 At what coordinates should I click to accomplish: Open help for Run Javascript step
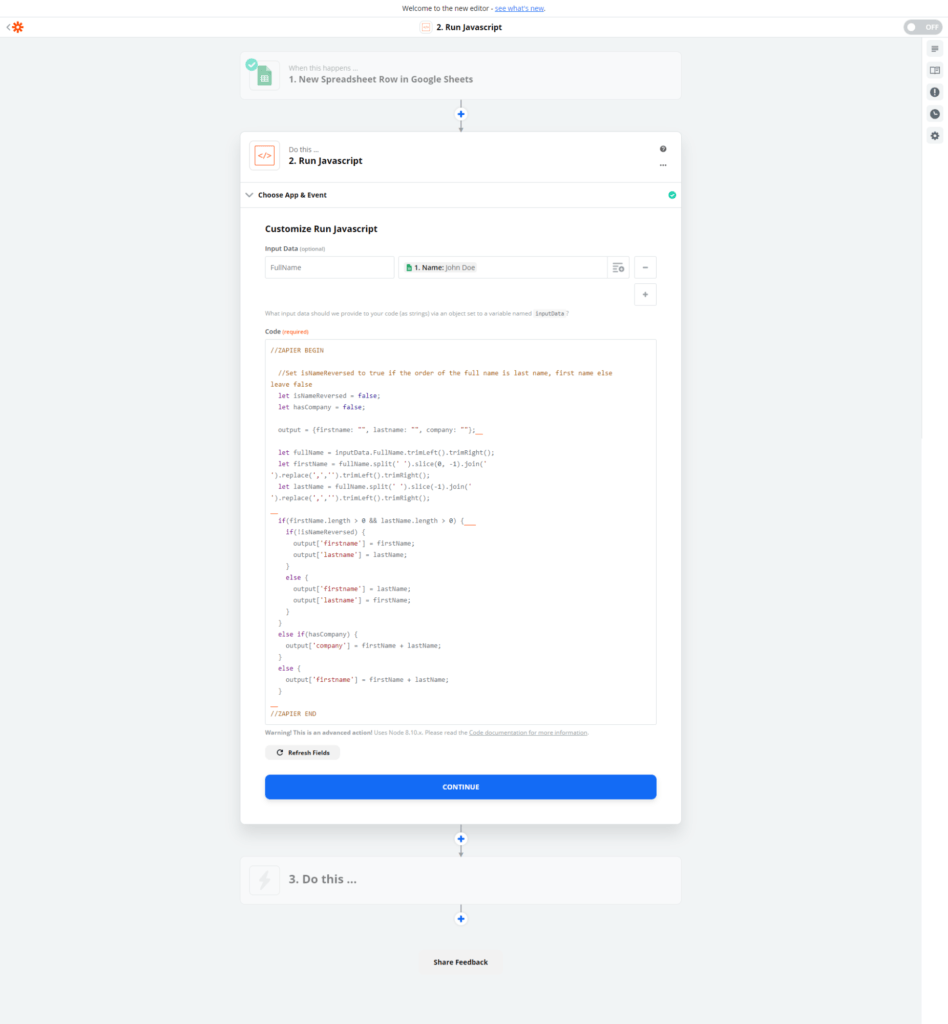point(663,149)
